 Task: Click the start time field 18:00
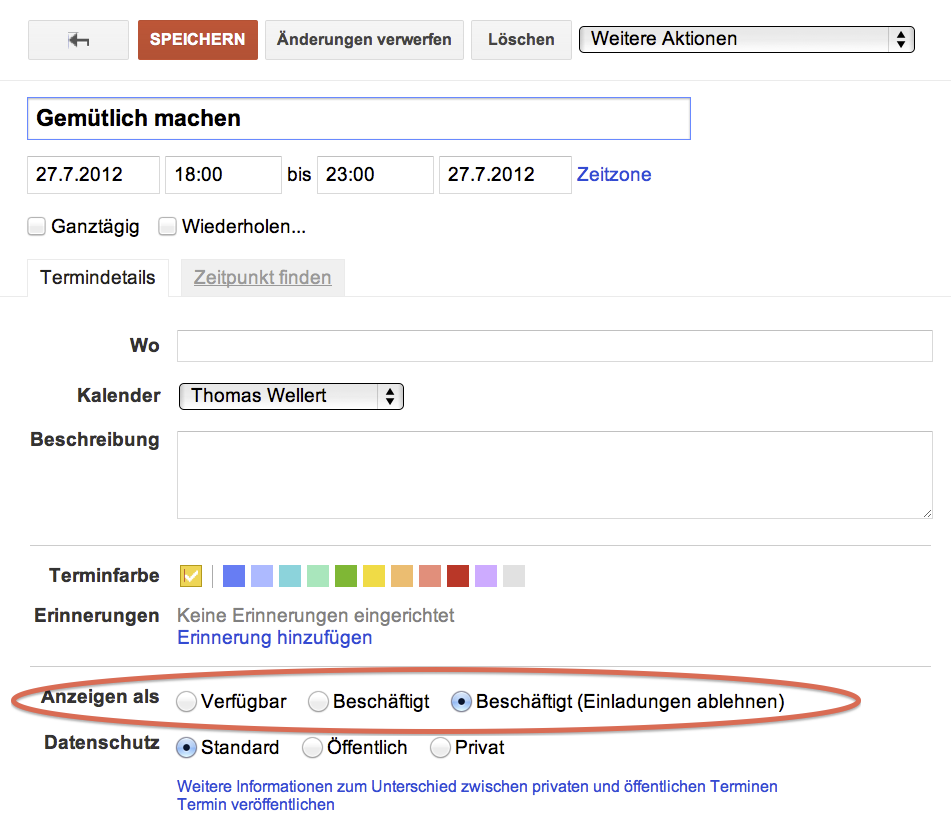(x=223, y=175)
